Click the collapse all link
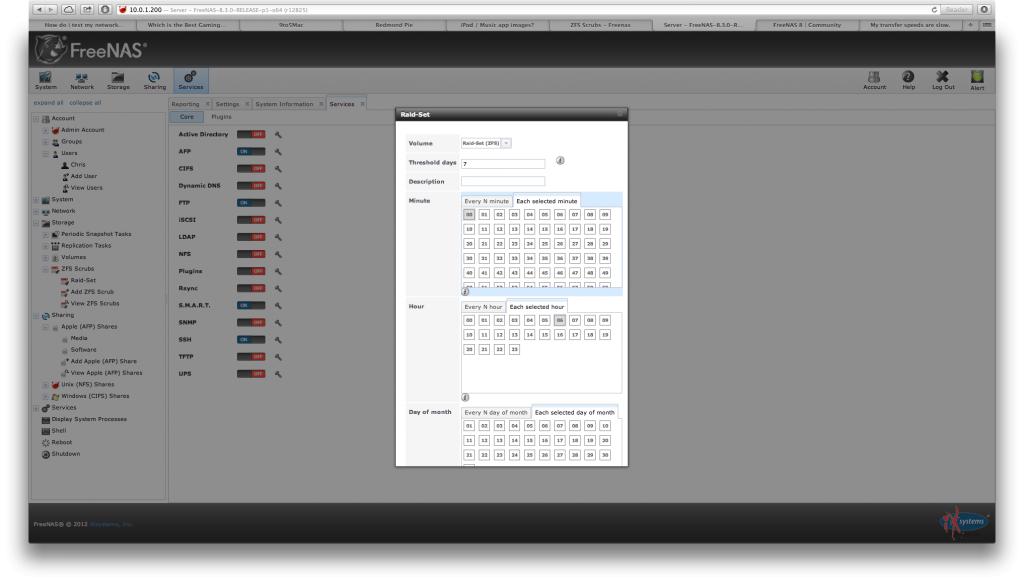This screenshot has width=1024, height=583. (x=85, y=103)
